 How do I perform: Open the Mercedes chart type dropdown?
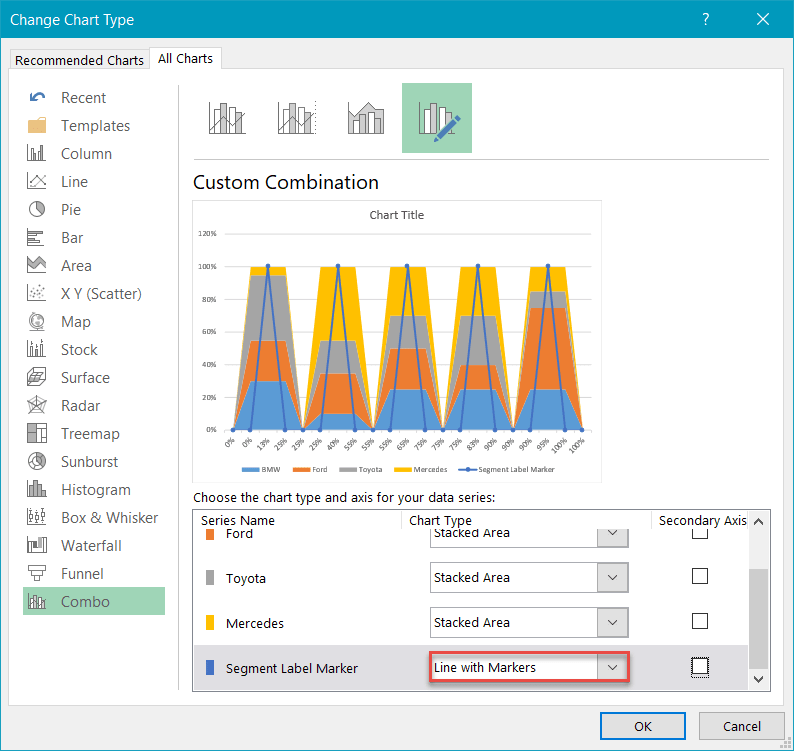(612, 622)
